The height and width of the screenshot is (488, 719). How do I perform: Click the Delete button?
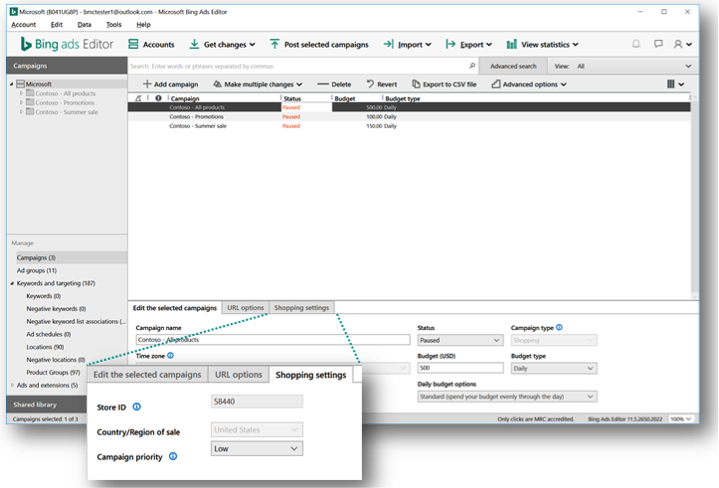pos(334,84)
